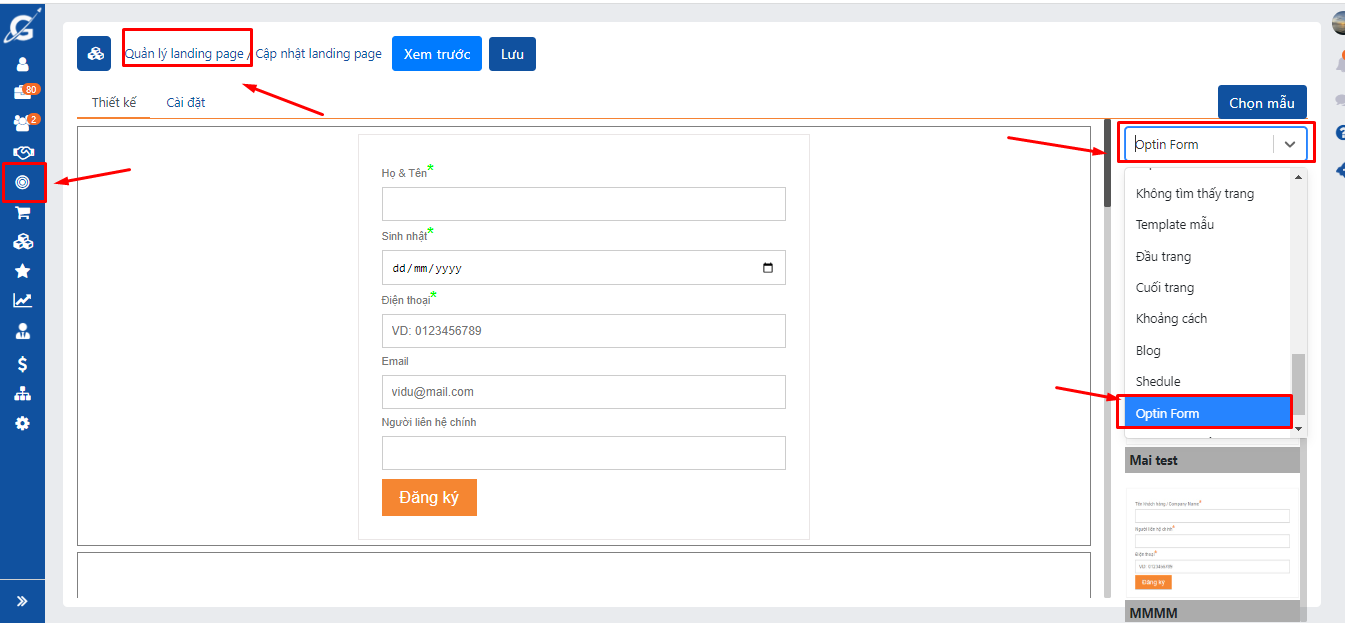The height and width of the screenshot is (623, 1345).
Task: Switch to the 'Cài đặt' tab
Action: coord(186,102)
